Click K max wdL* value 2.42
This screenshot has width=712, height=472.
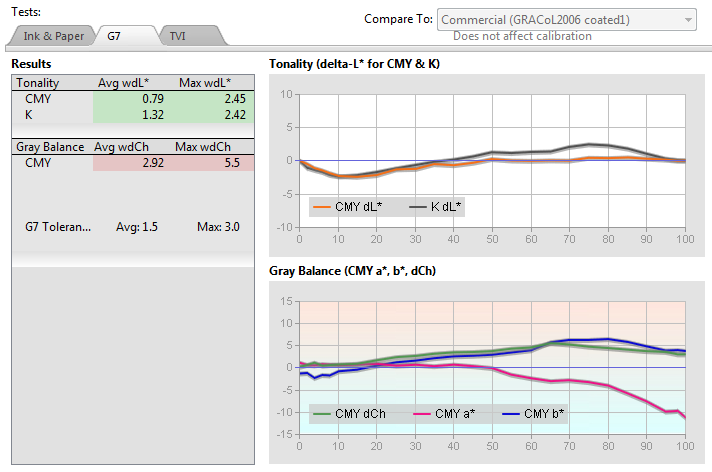coord(235,115)
